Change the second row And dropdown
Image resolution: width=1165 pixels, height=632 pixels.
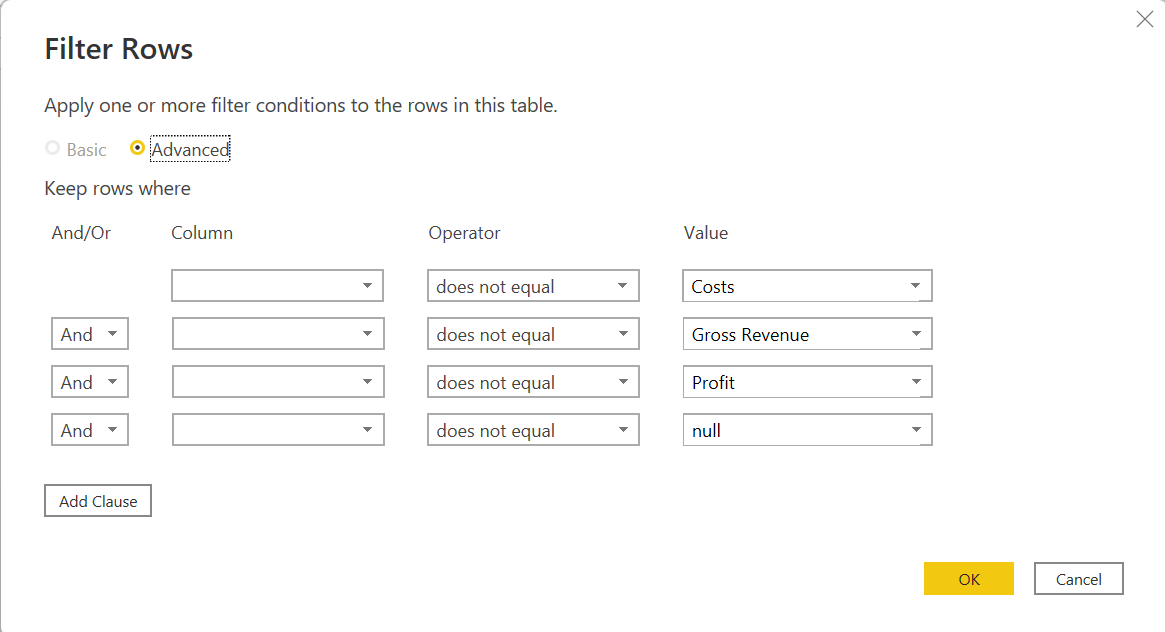pyautogui.click(x=90, y=333)
